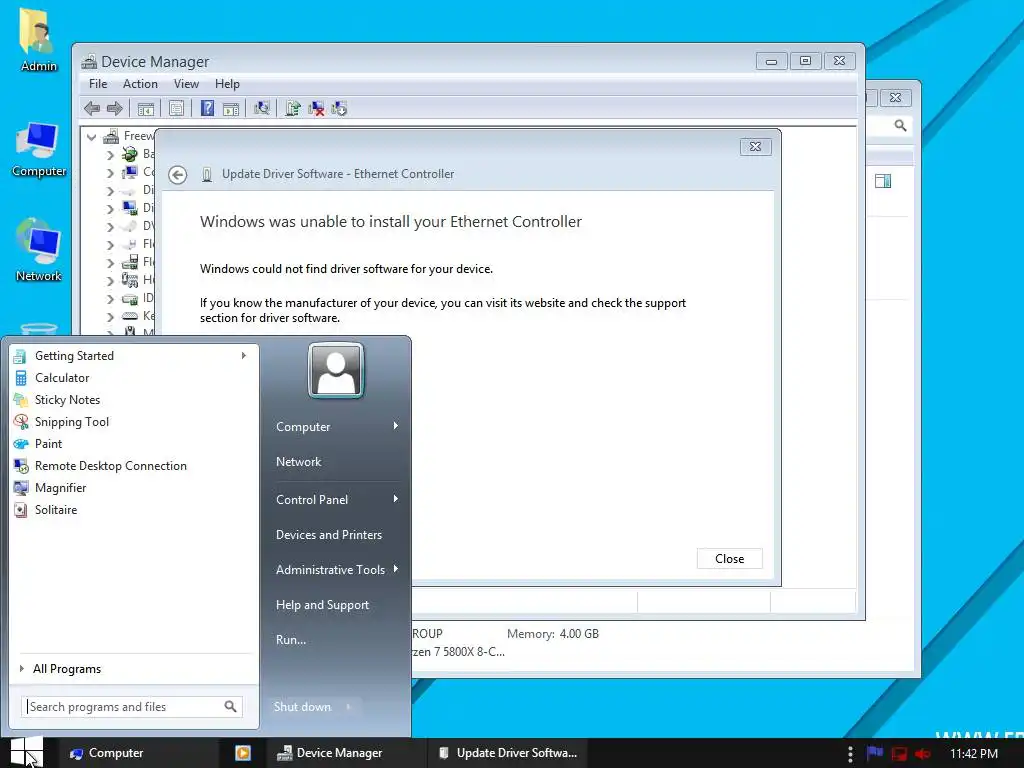Open Network from Start menu right pane

coord(298,462)
